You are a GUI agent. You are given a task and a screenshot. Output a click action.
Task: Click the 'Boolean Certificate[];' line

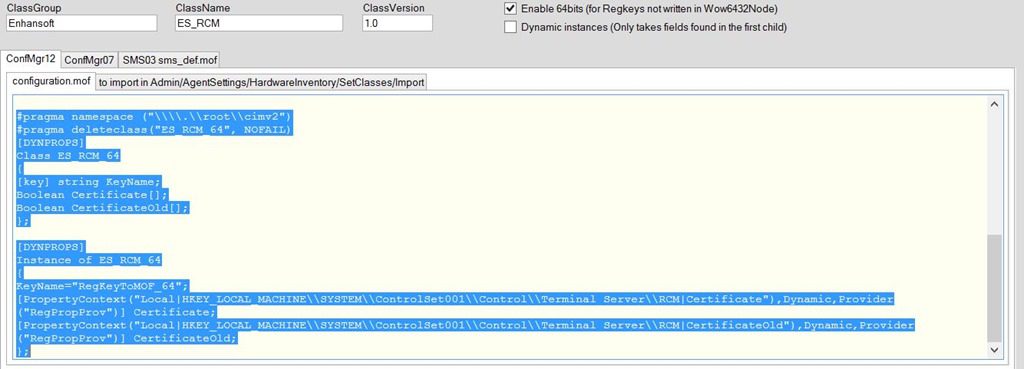[x=93, y=195]
